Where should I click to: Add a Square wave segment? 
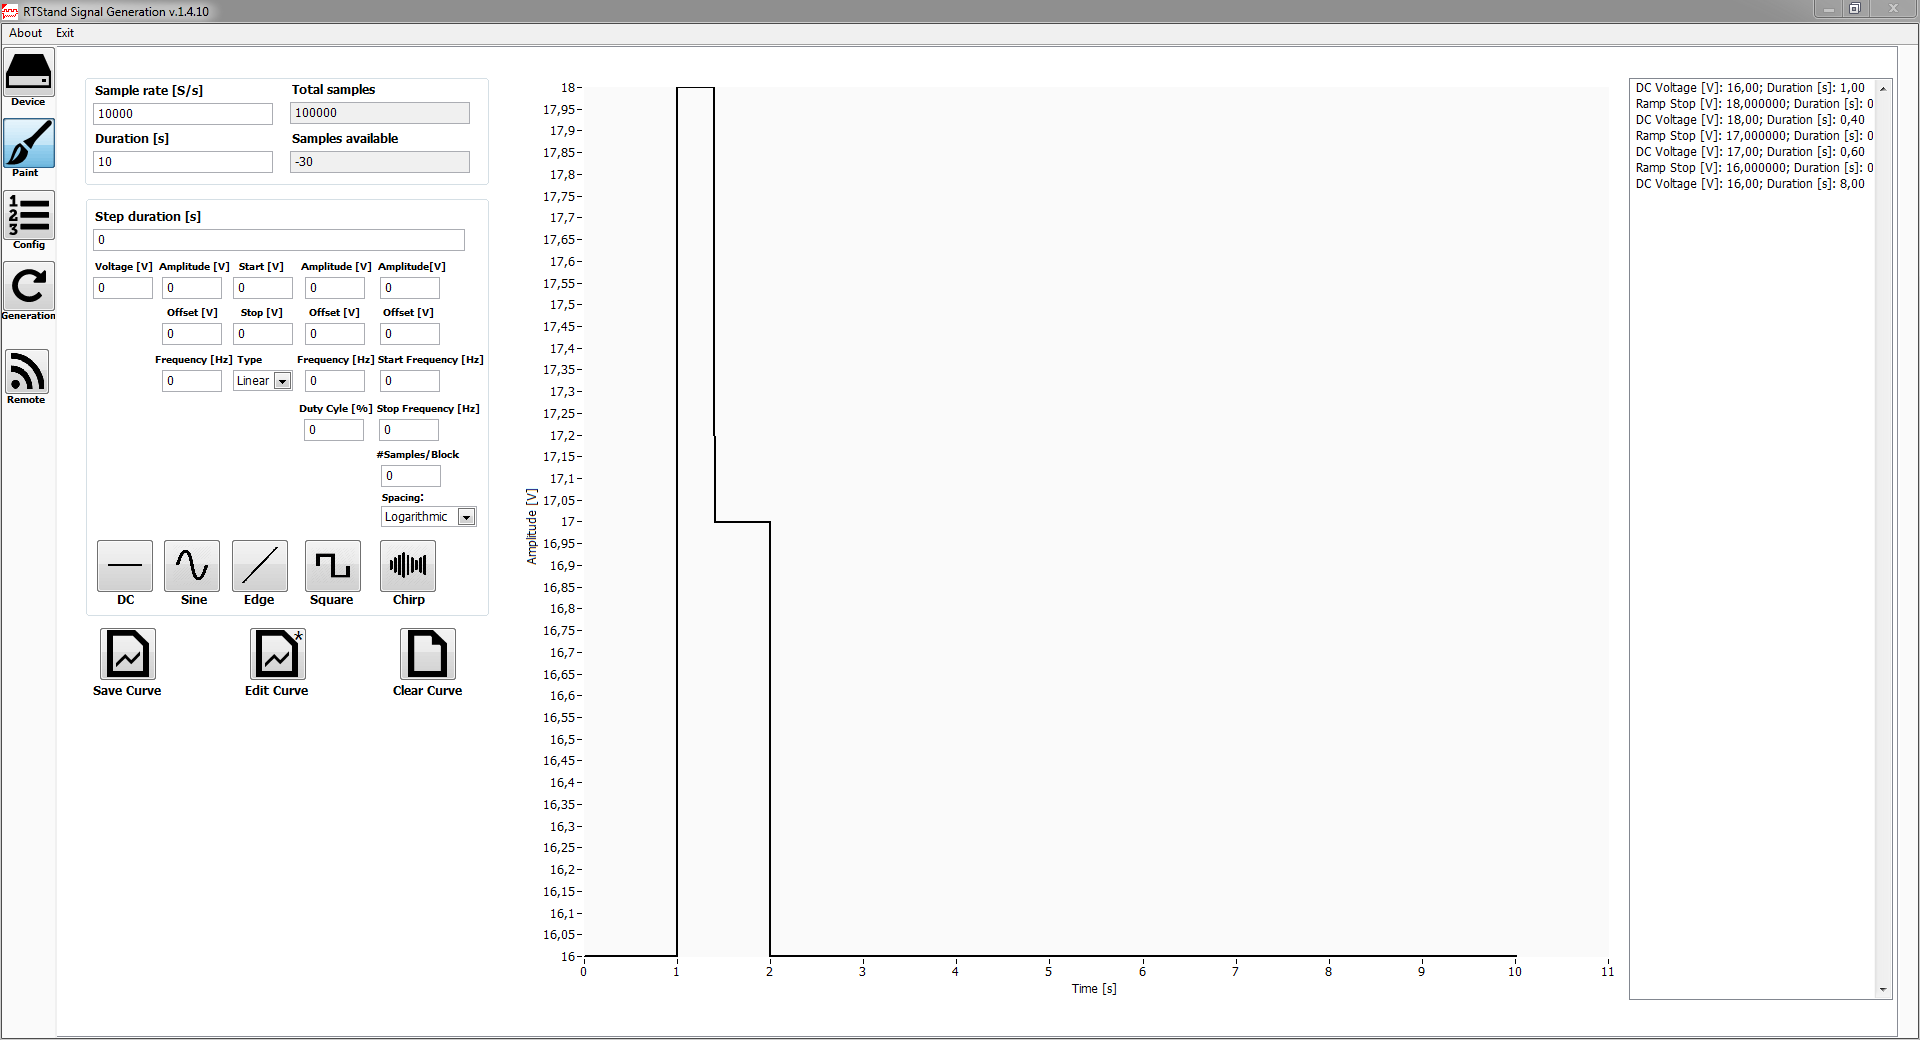click(332, 566)
